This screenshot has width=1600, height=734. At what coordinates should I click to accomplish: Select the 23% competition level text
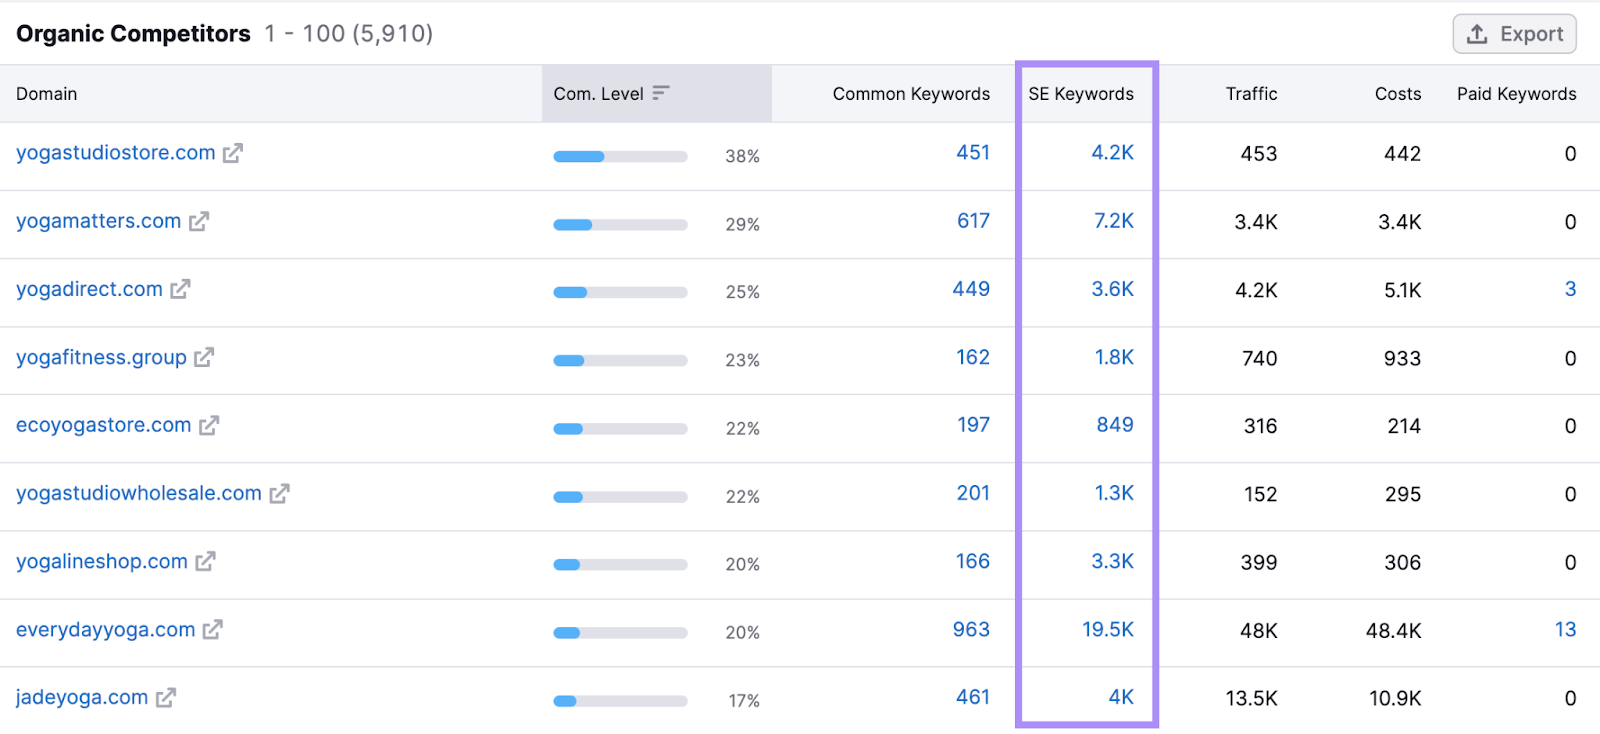tap(742, 360)
